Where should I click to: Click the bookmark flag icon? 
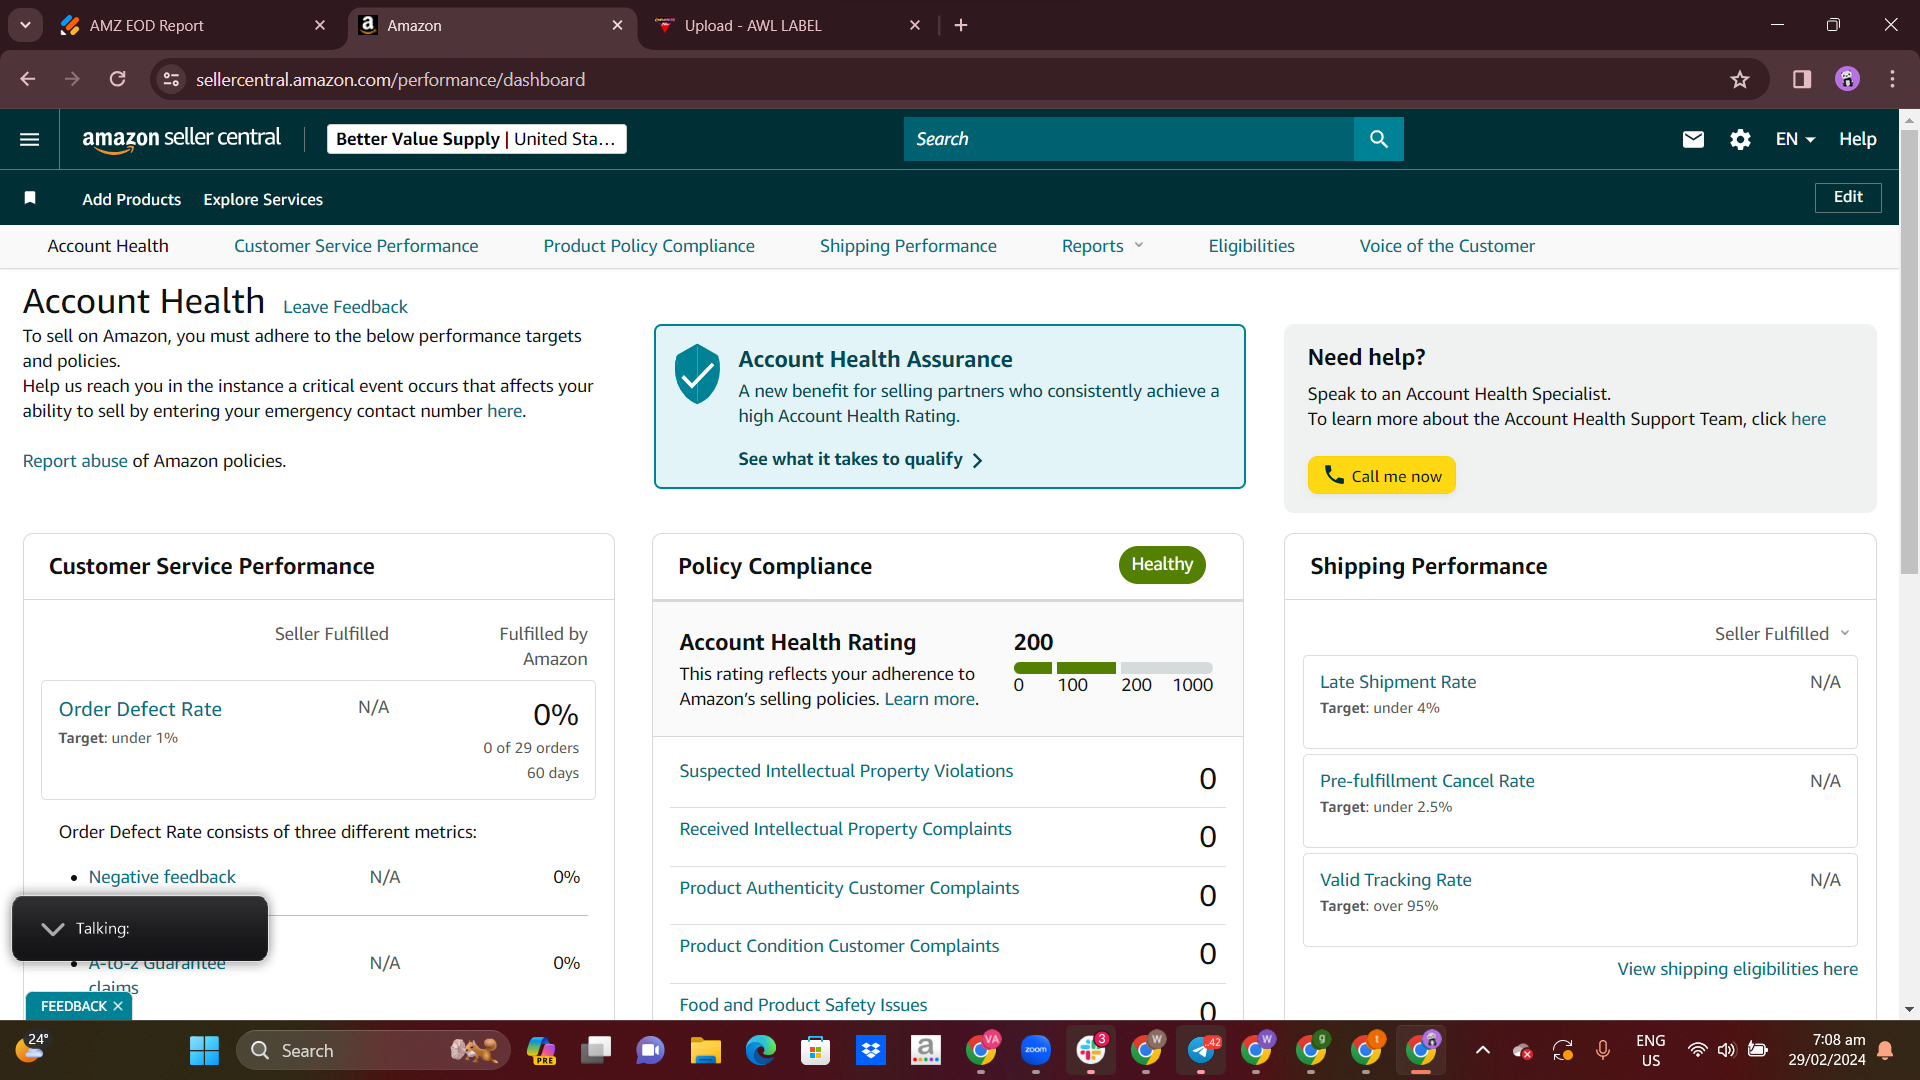30,198
